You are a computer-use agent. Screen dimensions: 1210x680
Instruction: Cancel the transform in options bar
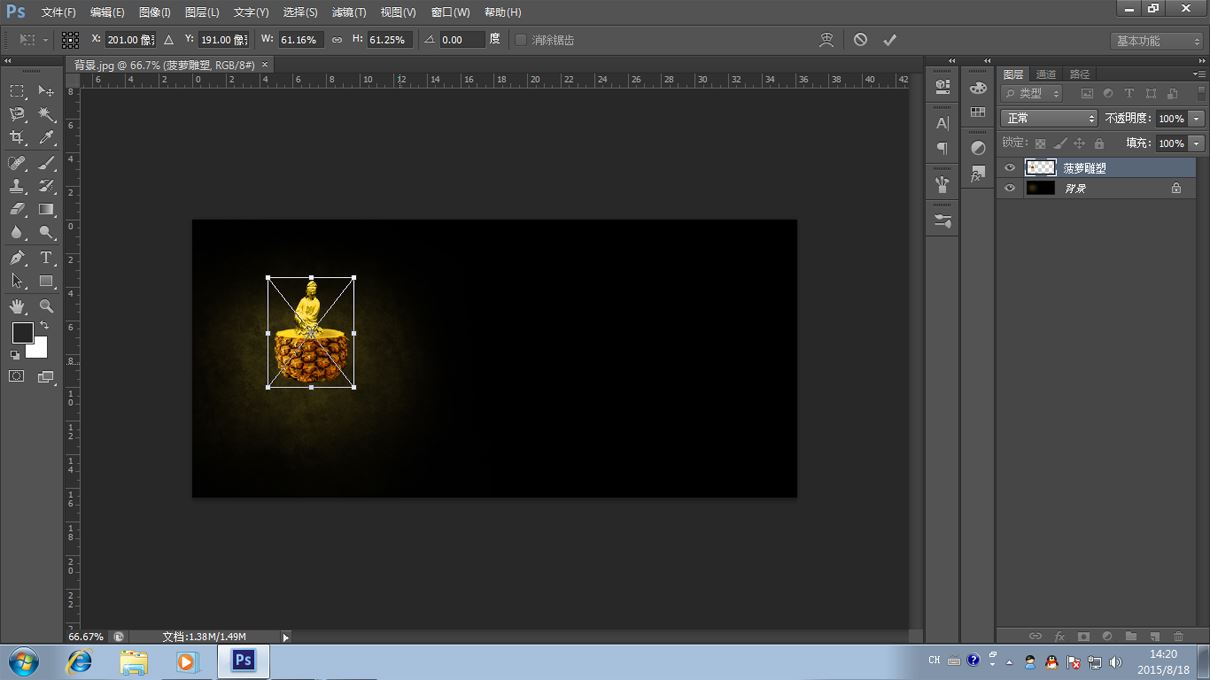pos(860,40)
